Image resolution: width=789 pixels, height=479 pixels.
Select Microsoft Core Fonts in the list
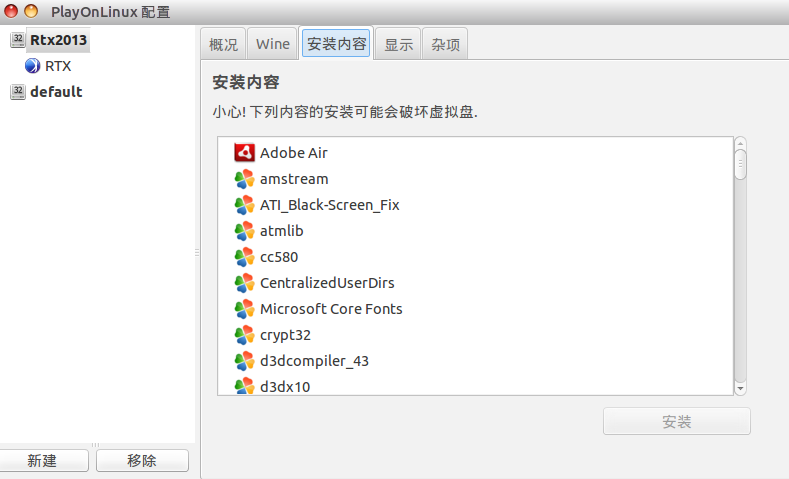[331, 309]
